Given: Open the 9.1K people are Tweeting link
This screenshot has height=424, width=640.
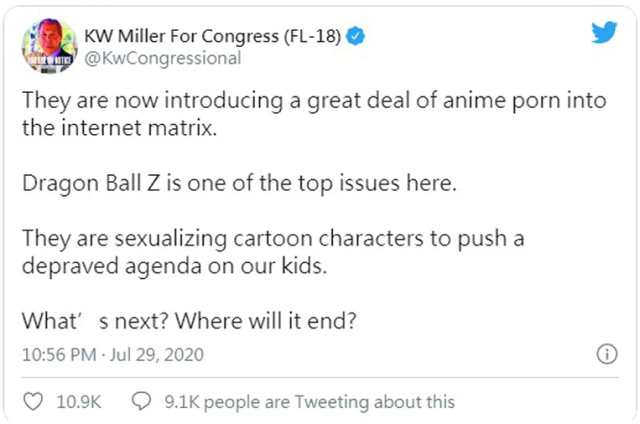Looking at the screenshot, I should pos(308,401).
